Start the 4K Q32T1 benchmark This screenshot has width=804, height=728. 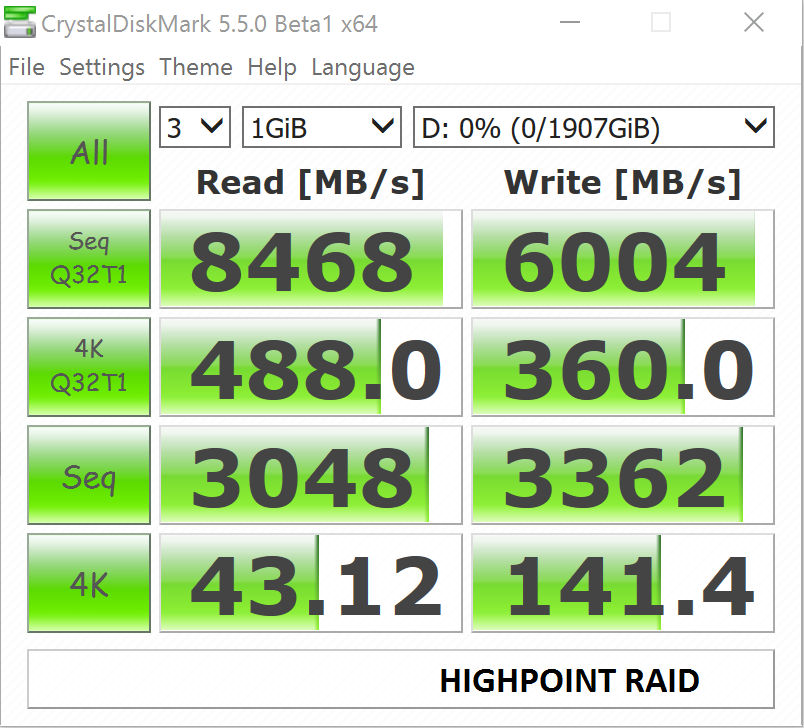pyautogui.click(x=89, y=367)
